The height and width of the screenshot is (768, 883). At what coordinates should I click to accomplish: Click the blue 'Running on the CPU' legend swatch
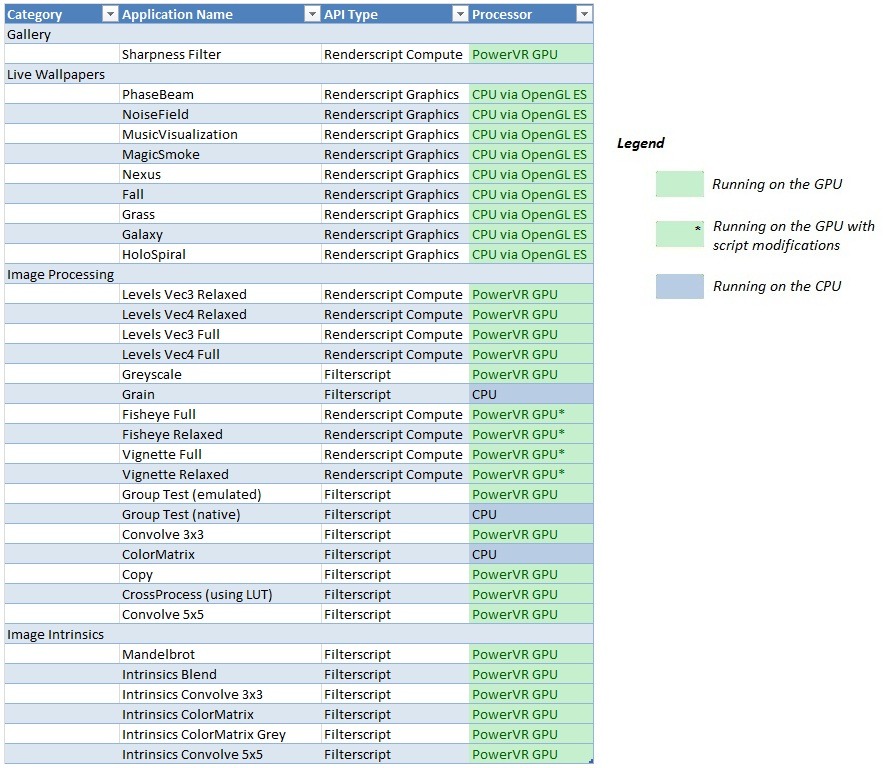click(x=679, y=286)
